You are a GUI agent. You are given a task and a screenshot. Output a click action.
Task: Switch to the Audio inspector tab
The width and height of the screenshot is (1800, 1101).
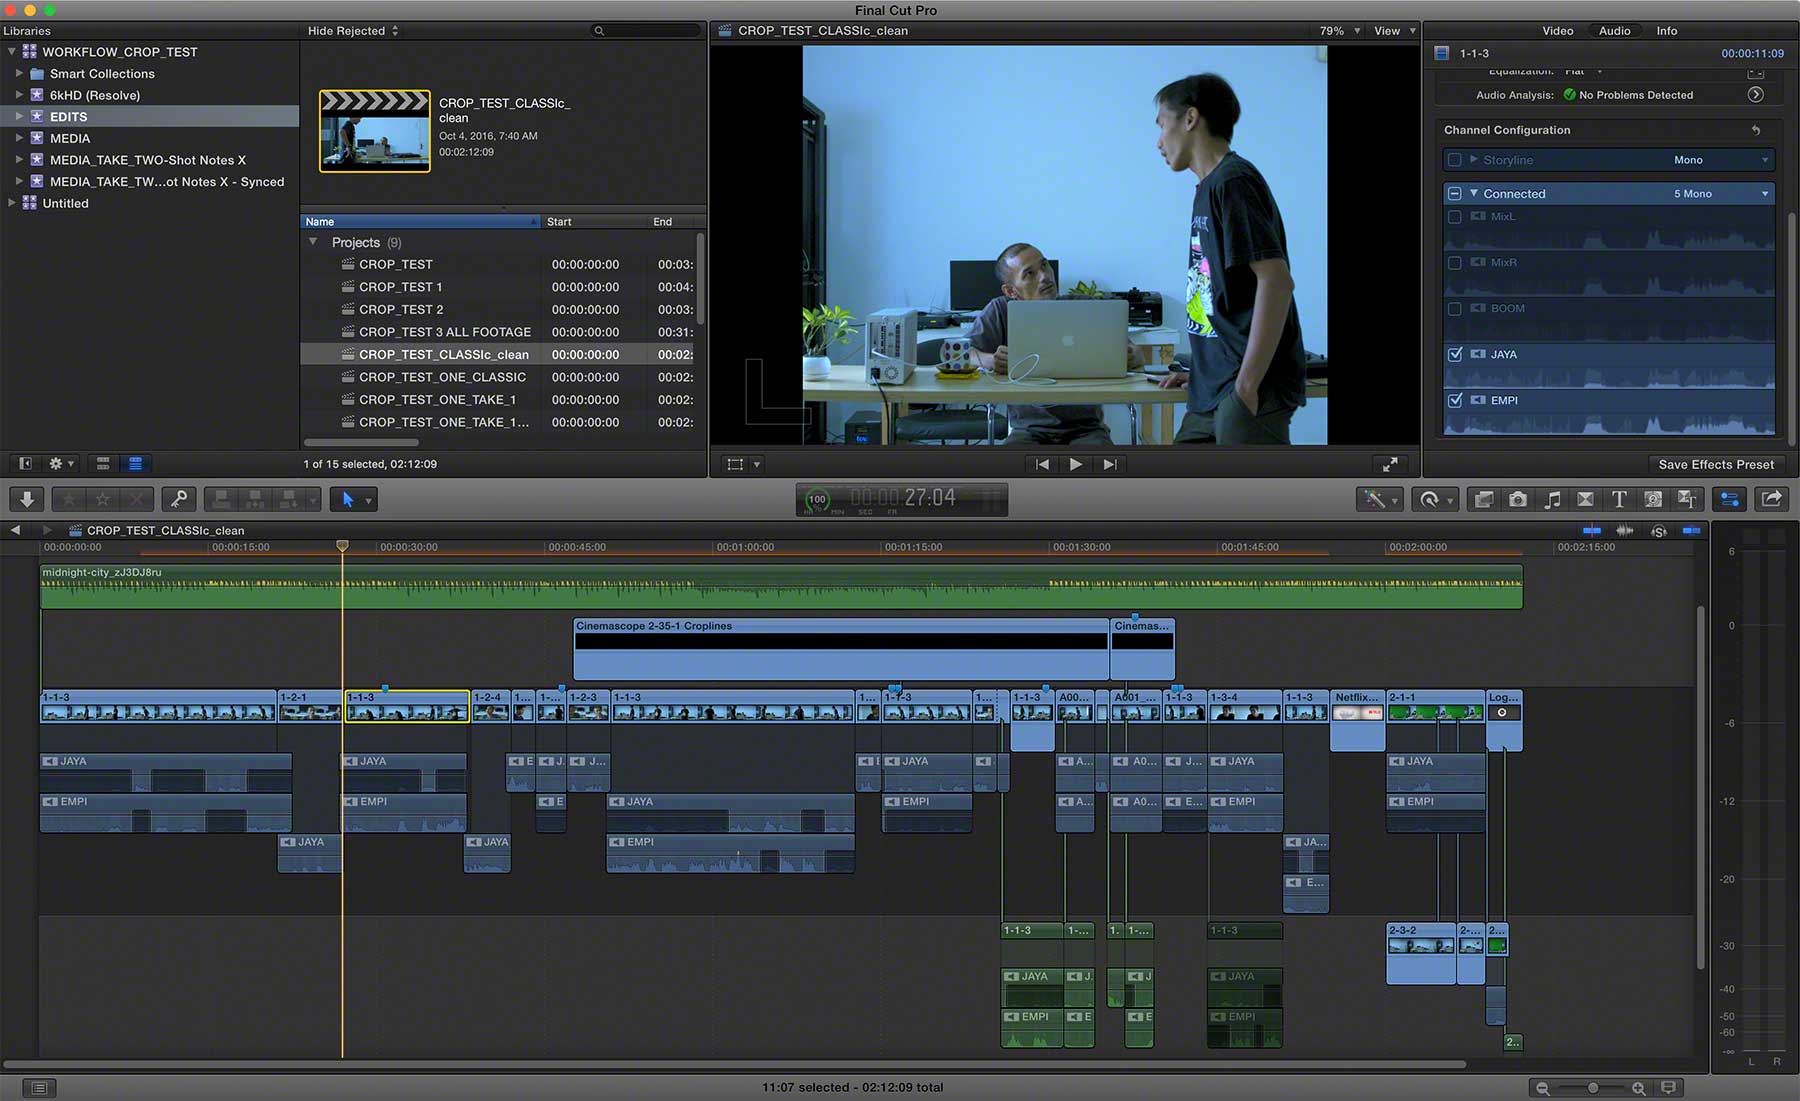coord(1614,31)
